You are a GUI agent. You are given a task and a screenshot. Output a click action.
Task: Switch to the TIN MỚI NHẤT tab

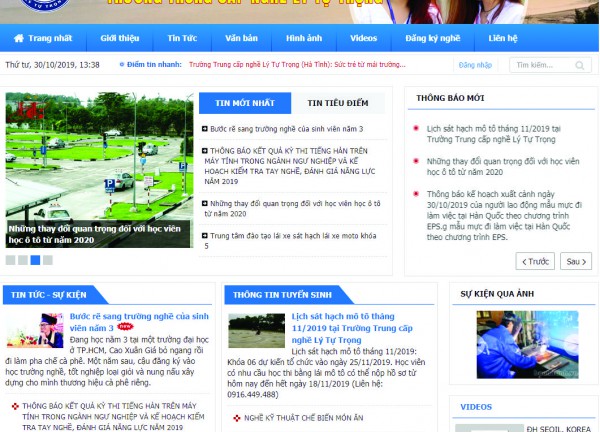pyautogui.click(x=245, y=103)
